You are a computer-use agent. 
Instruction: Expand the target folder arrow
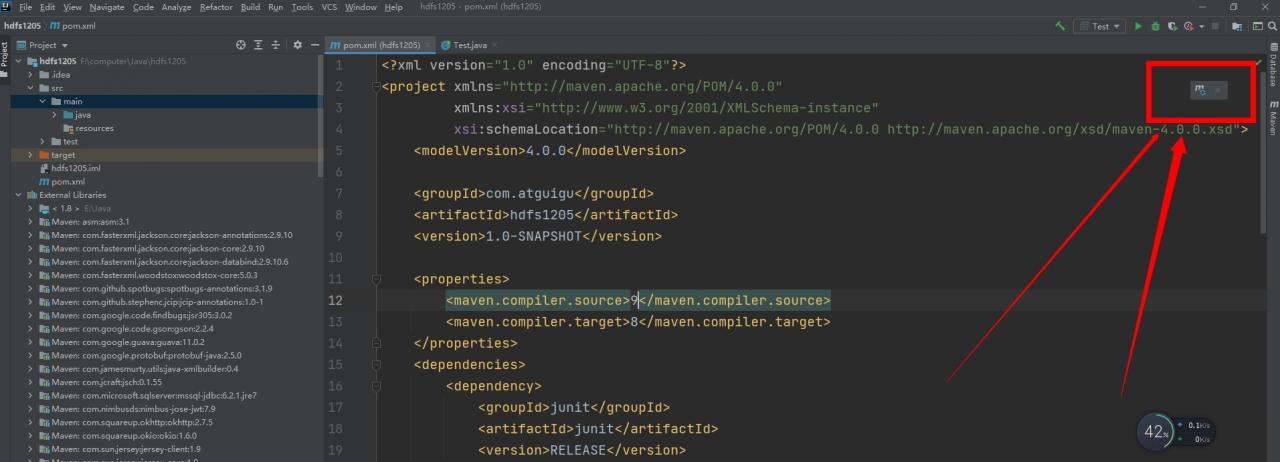[31, 155]
